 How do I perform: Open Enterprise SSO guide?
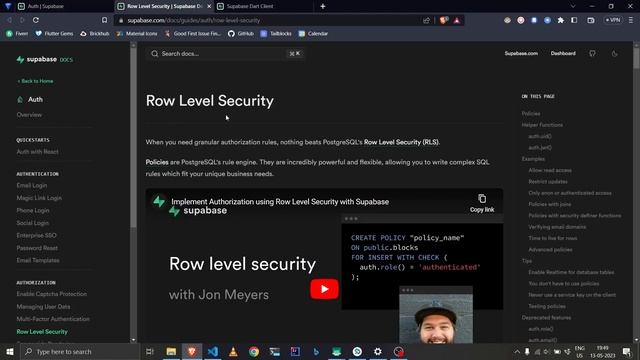tap(36, 236)
